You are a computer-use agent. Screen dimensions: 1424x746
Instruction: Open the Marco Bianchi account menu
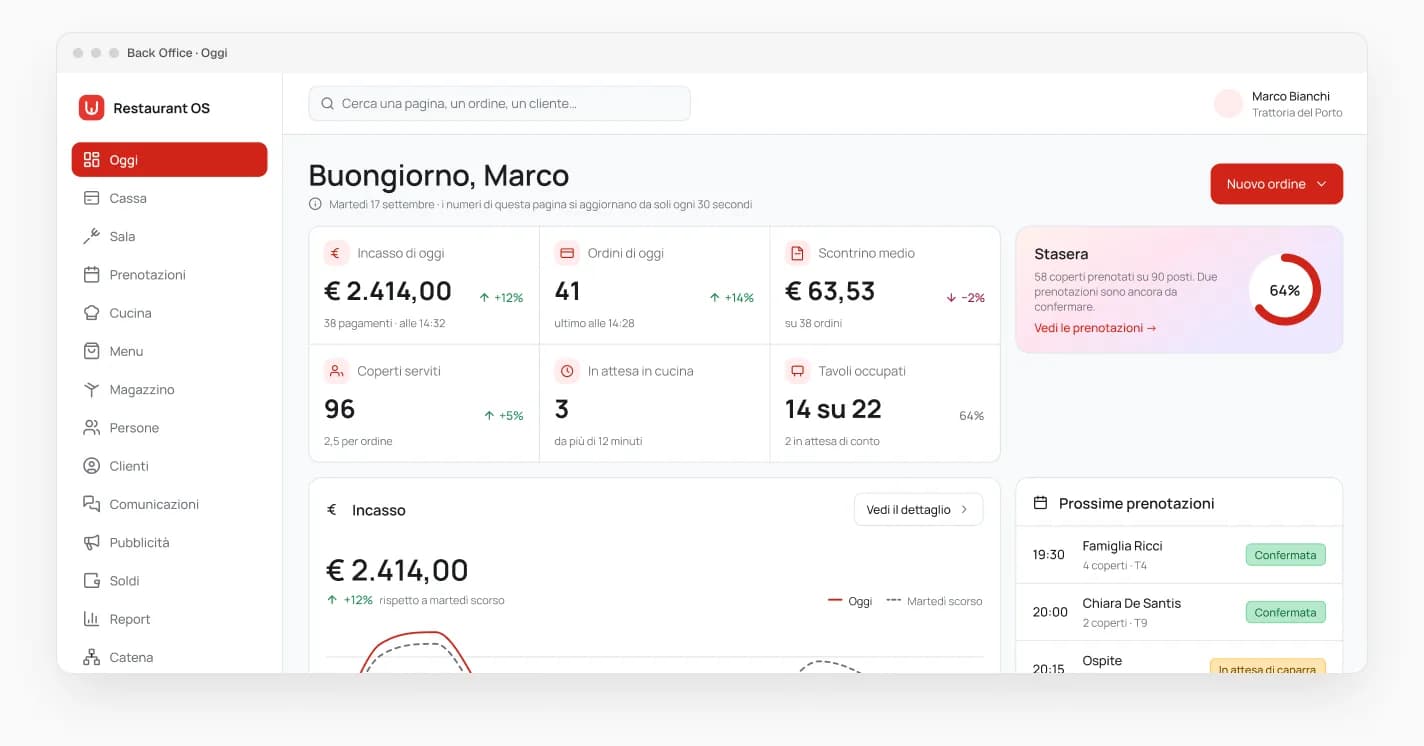tap(1278, 103)
